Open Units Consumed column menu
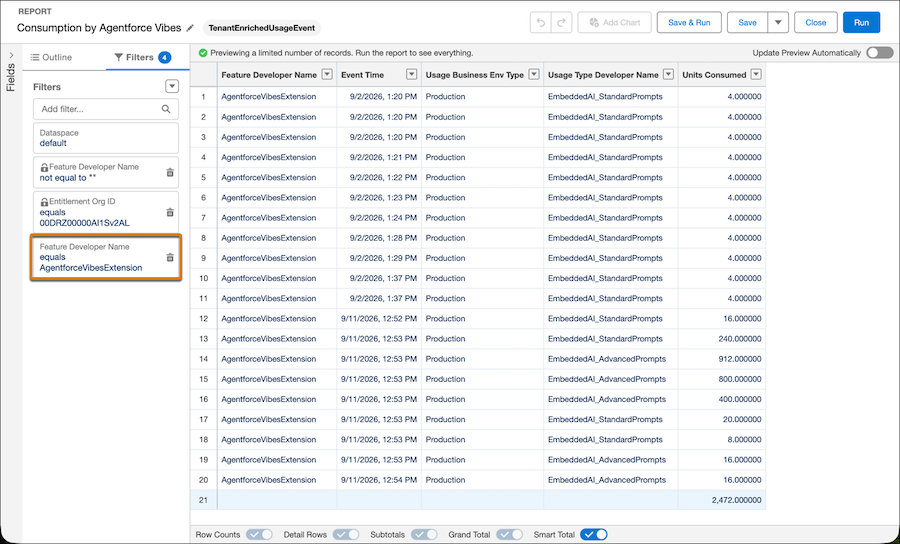Screen dimensions: 900x544 click(x=756, y=75)
